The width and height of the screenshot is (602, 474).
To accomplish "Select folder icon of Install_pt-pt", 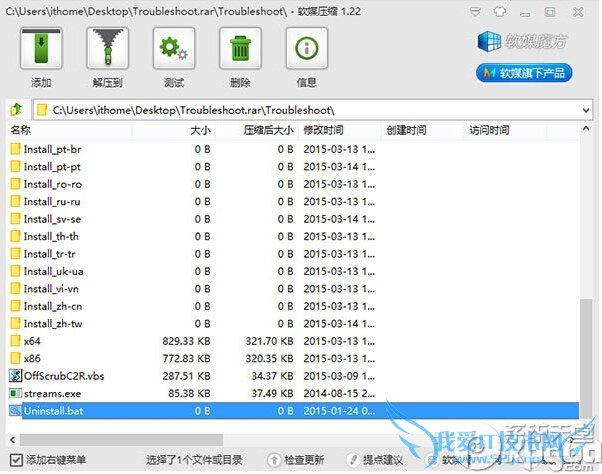I will (15, 166).
